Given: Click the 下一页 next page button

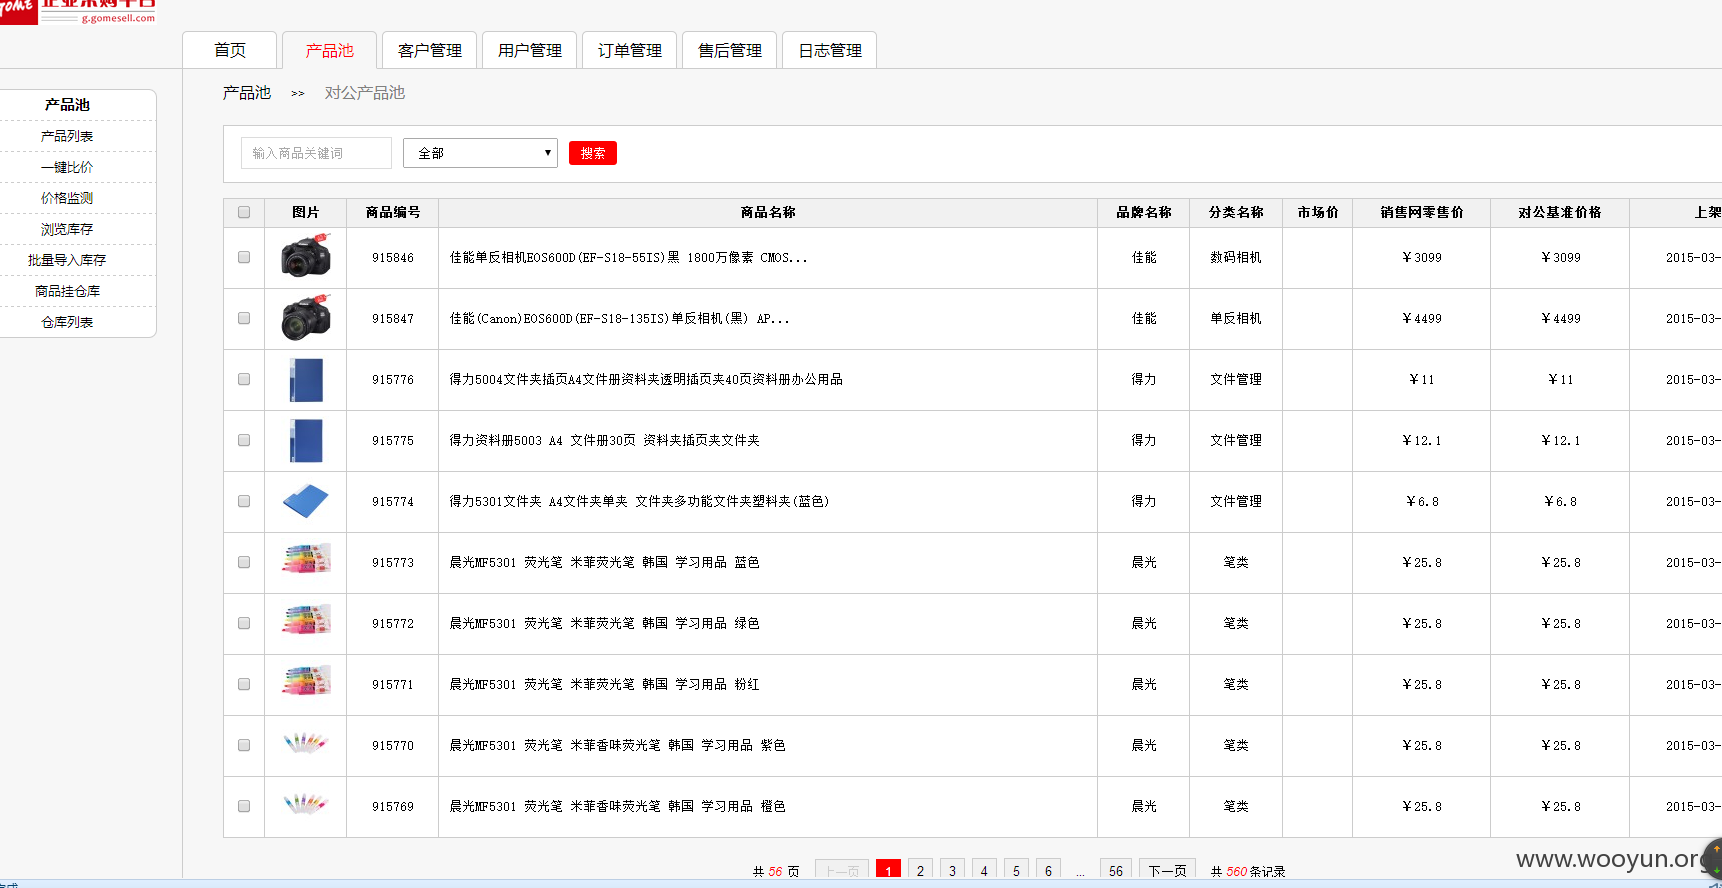Looking at the screenshot, I should (x=1168, y=870).
